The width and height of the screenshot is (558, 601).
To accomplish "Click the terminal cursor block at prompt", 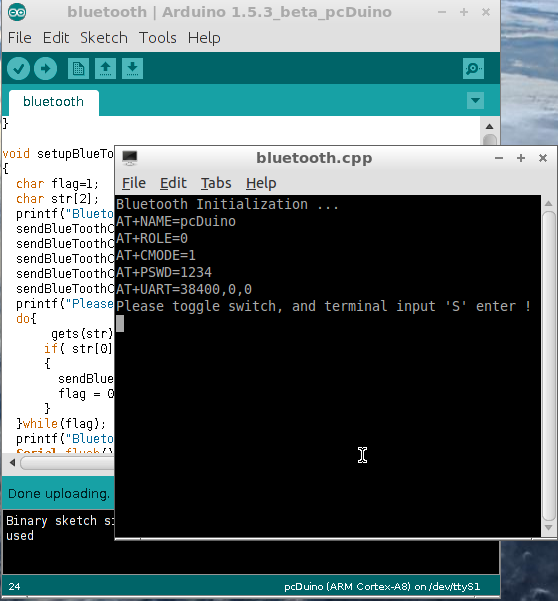I will (120, 323).
